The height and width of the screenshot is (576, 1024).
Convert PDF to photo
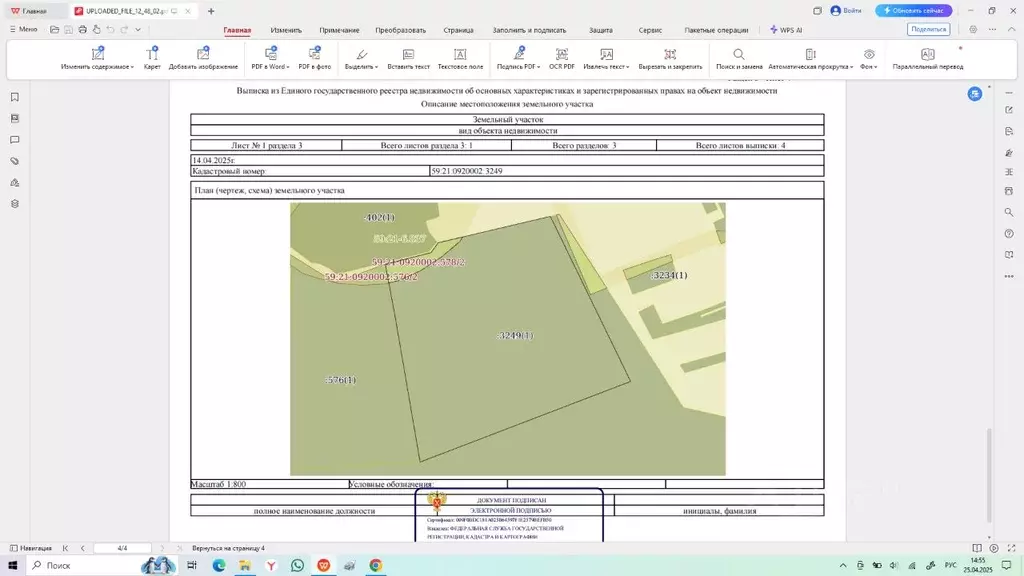click(314, 59)
